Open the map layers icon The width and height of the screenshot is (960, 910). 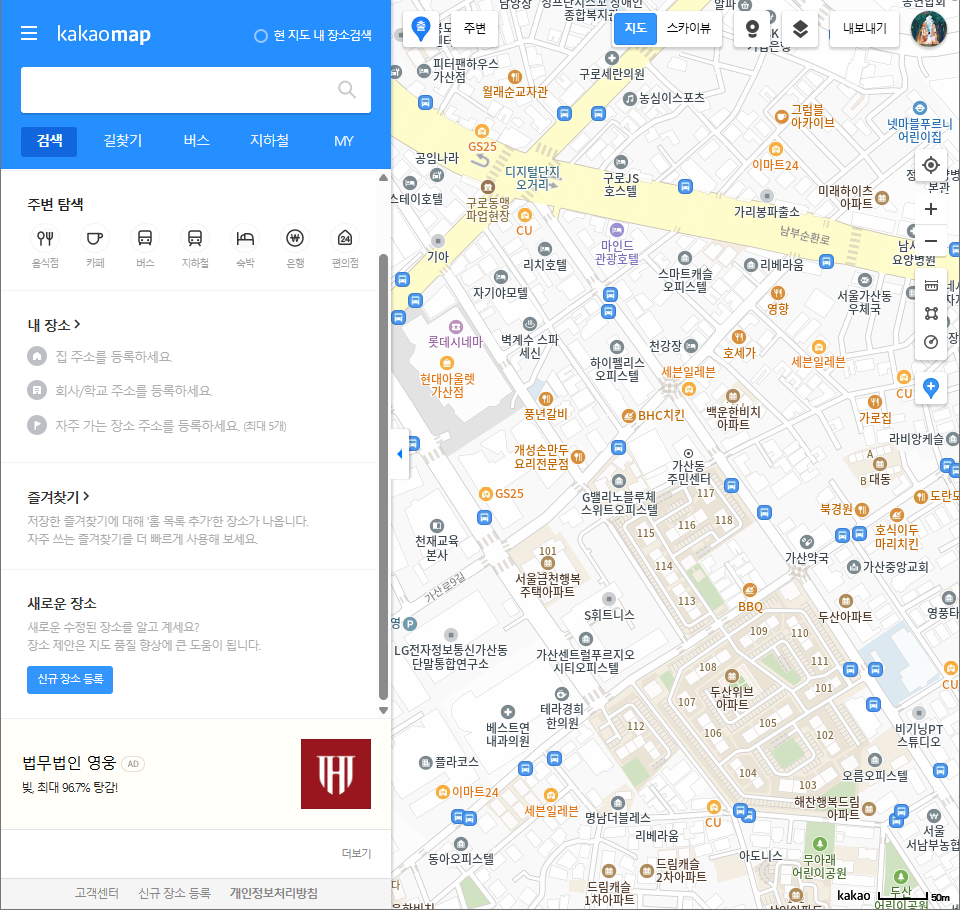tap(800, 29)
